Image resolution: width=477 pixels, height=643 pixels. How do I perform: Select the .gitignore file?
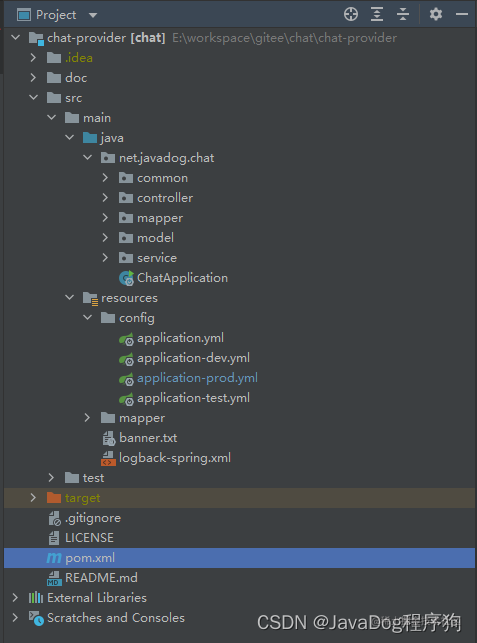point(93,518)
